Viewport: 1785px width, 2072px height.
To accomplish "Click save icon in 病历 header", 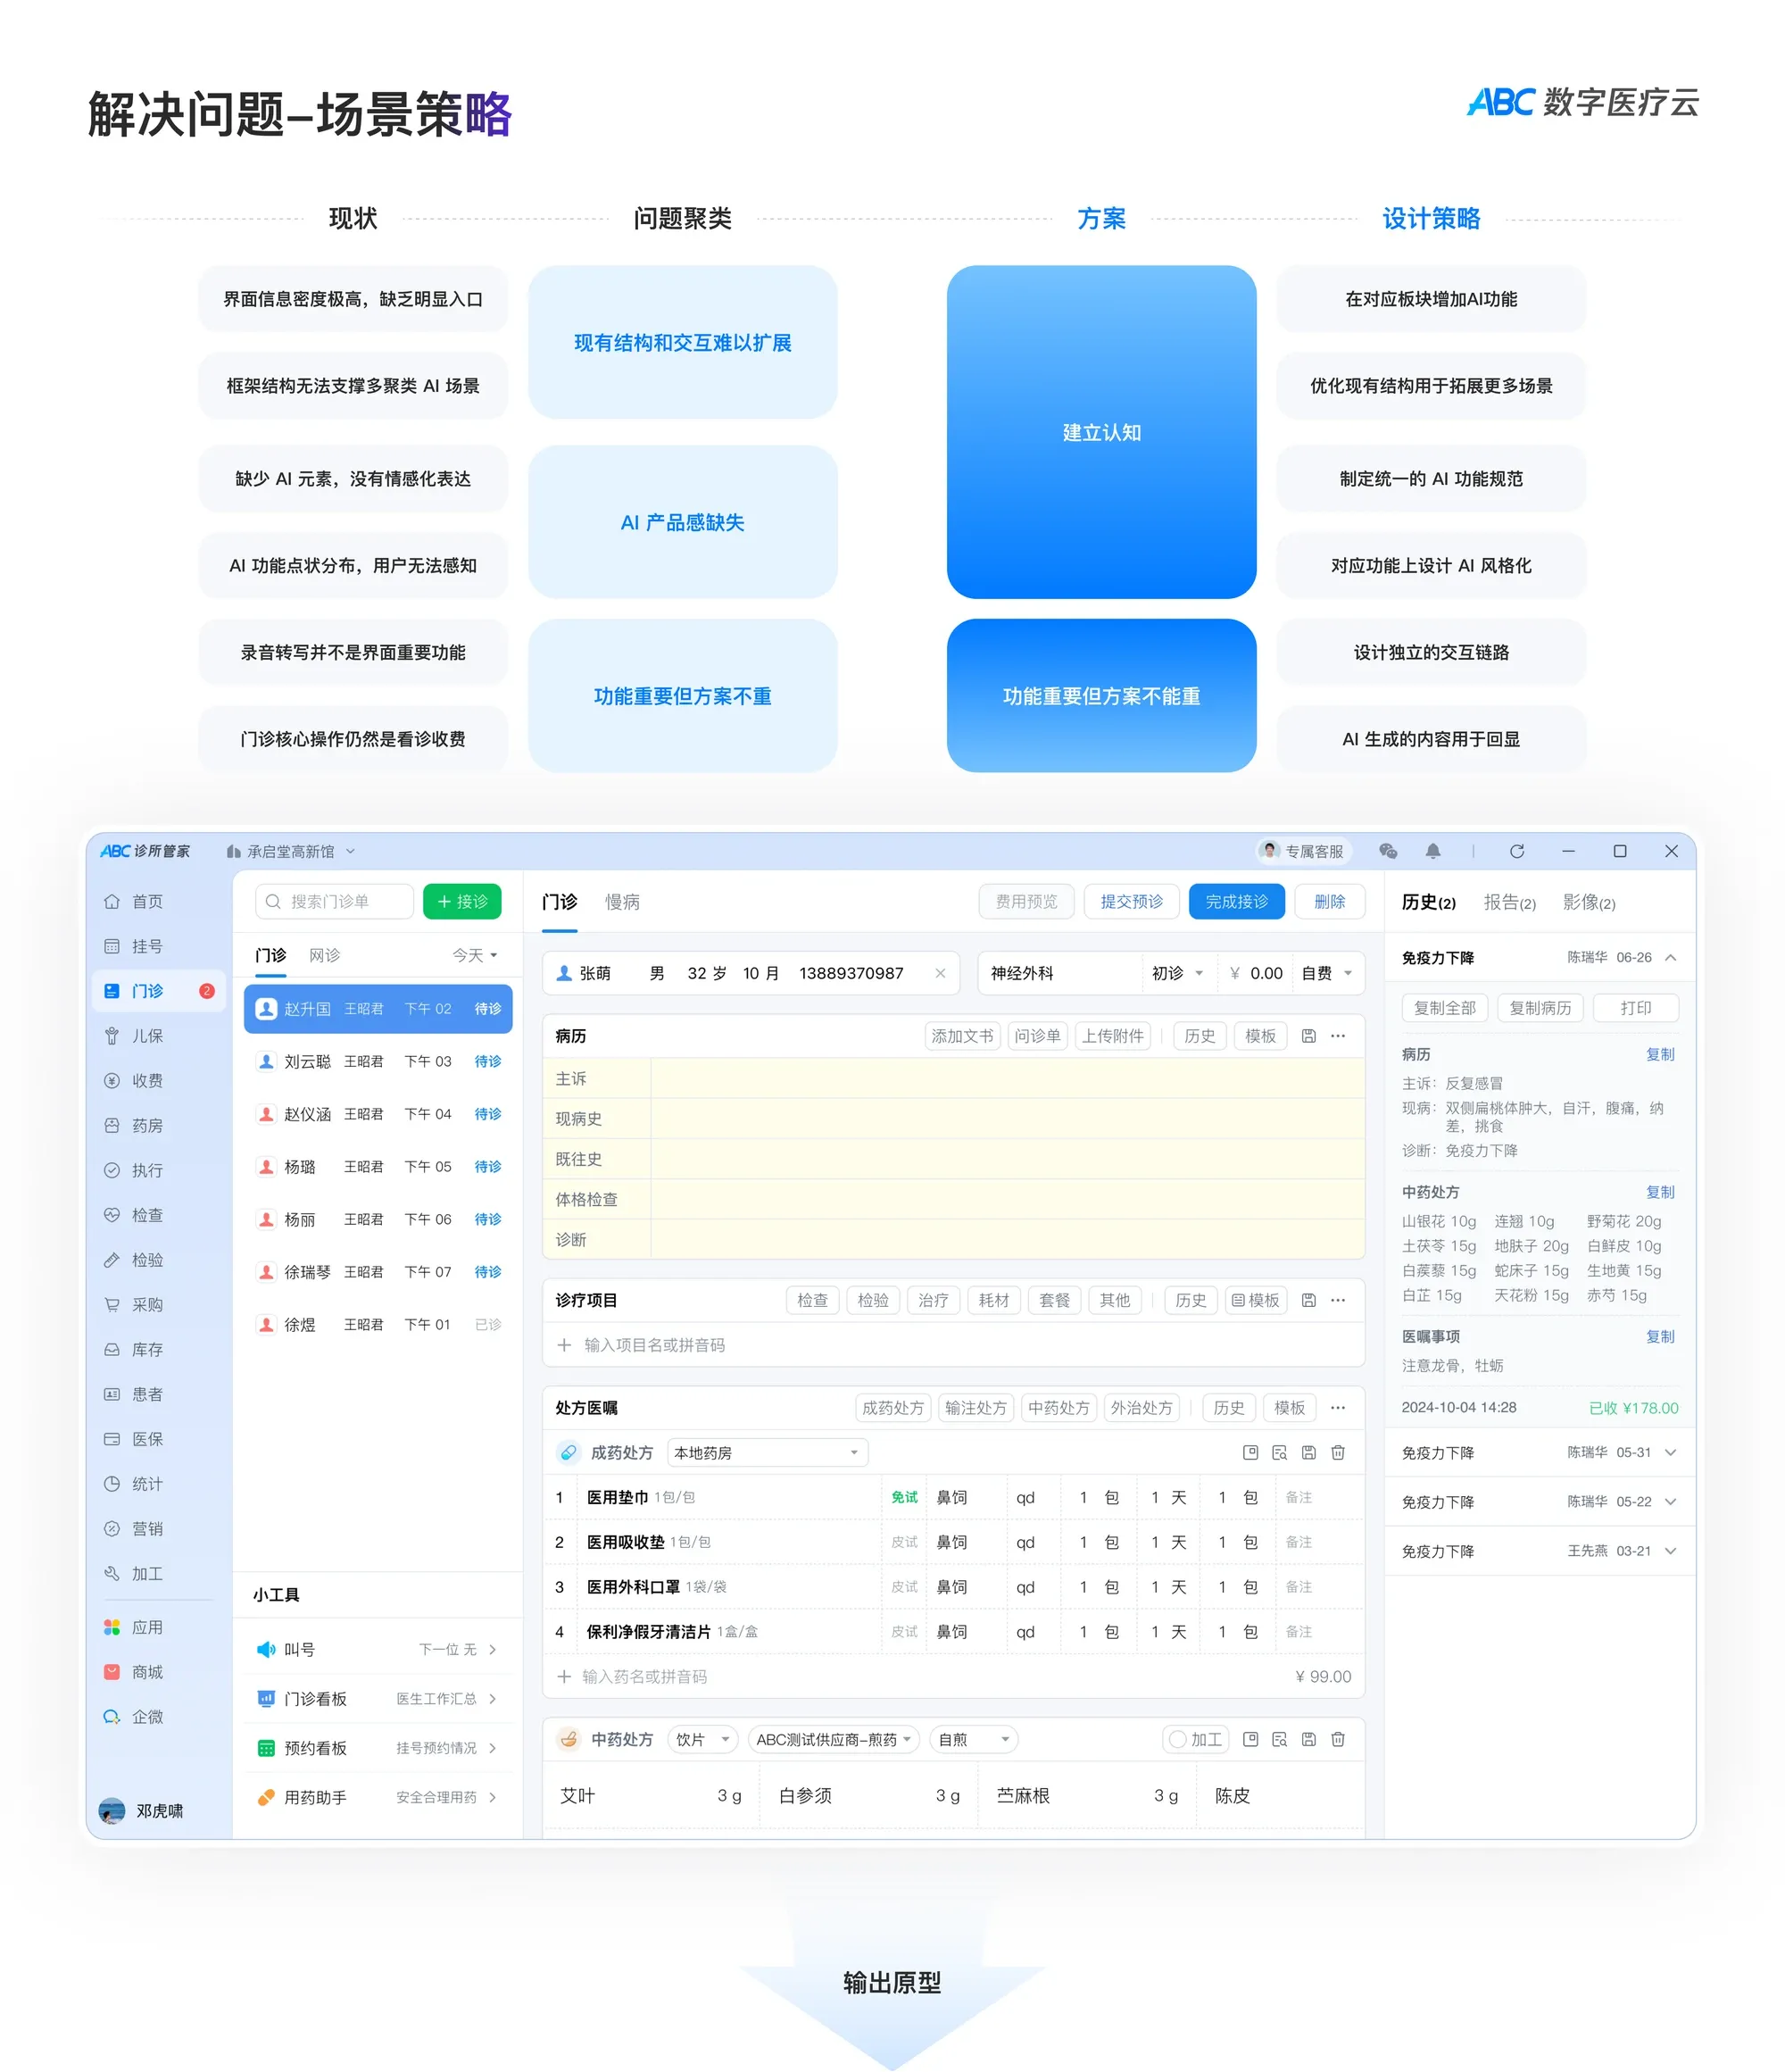I will [1308, 1036].
